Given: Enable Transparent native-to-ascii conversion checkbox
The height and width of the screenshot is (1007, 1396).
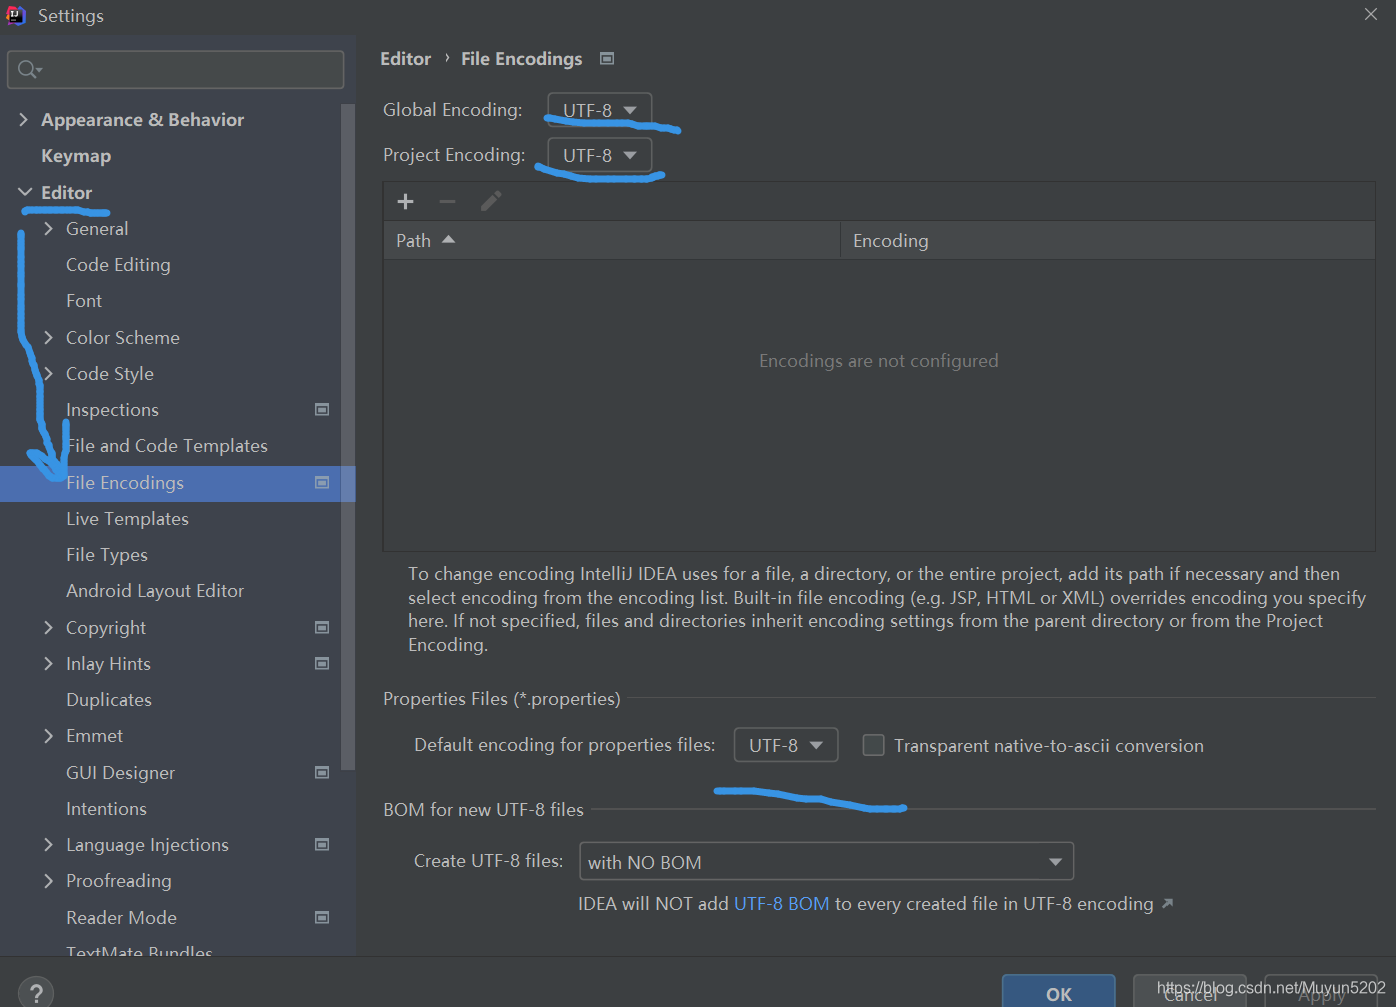Looking at the screenshot, I should point(874,745).
